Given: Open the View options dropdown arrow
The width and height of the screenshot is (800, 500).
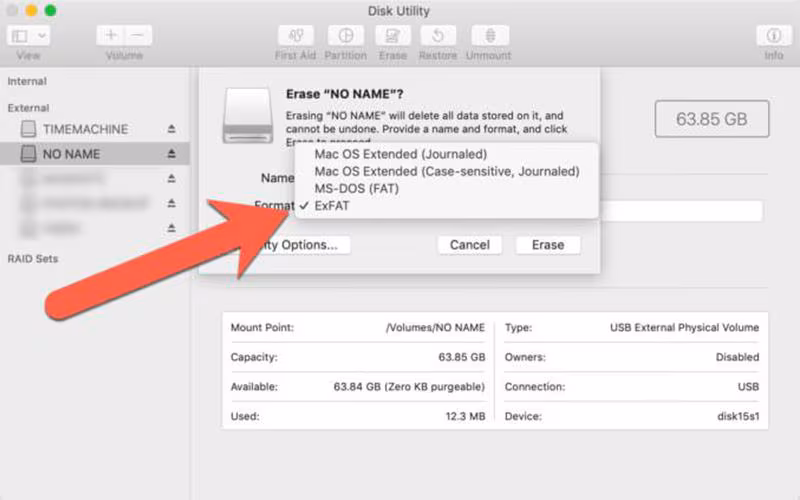Looking at the screenshot, I should 42,36.
